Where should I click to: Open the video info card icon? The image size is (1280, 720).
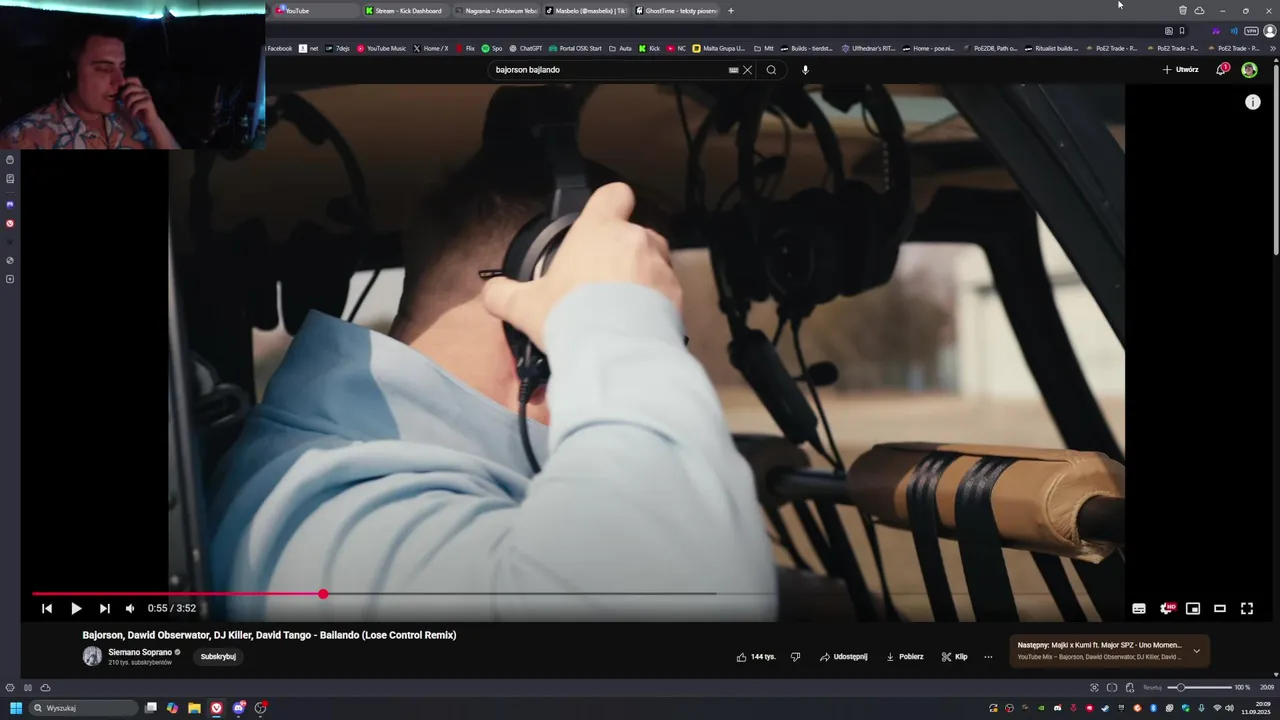[1253, 102]
